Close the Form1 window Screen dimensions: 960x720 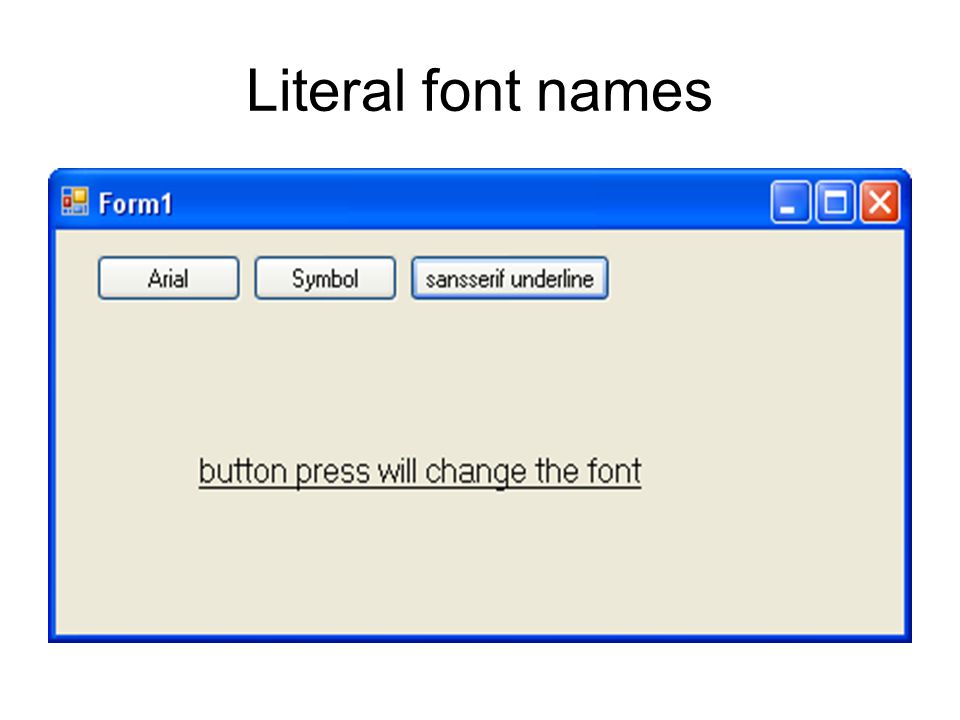(880, 202)
